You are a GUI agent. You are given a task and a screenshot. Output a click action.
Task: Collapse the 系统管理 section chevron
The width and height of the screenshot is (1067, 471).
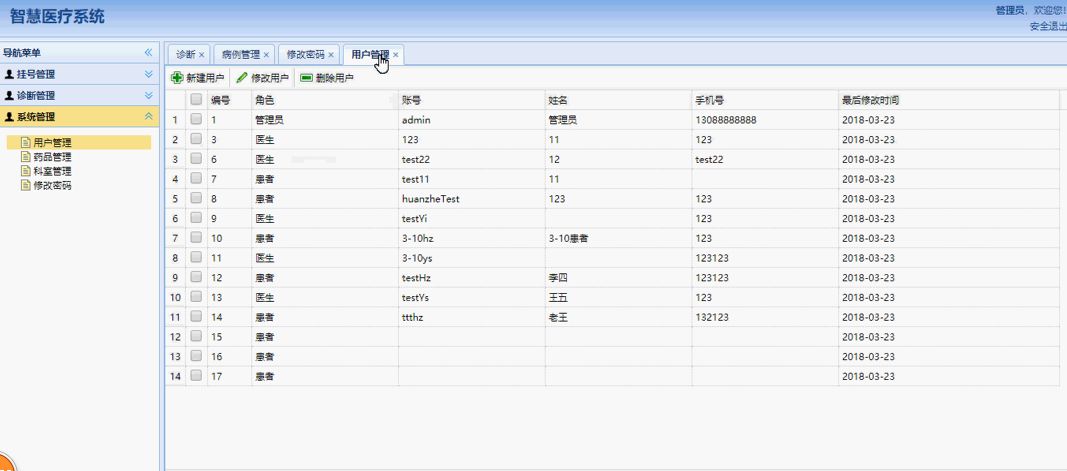click(148, 117)
